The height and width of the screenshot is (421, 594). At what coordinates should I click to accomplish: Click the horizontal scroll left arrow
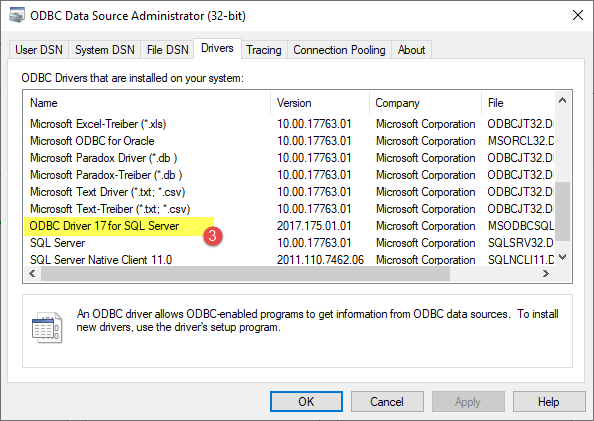coord(32,273)
